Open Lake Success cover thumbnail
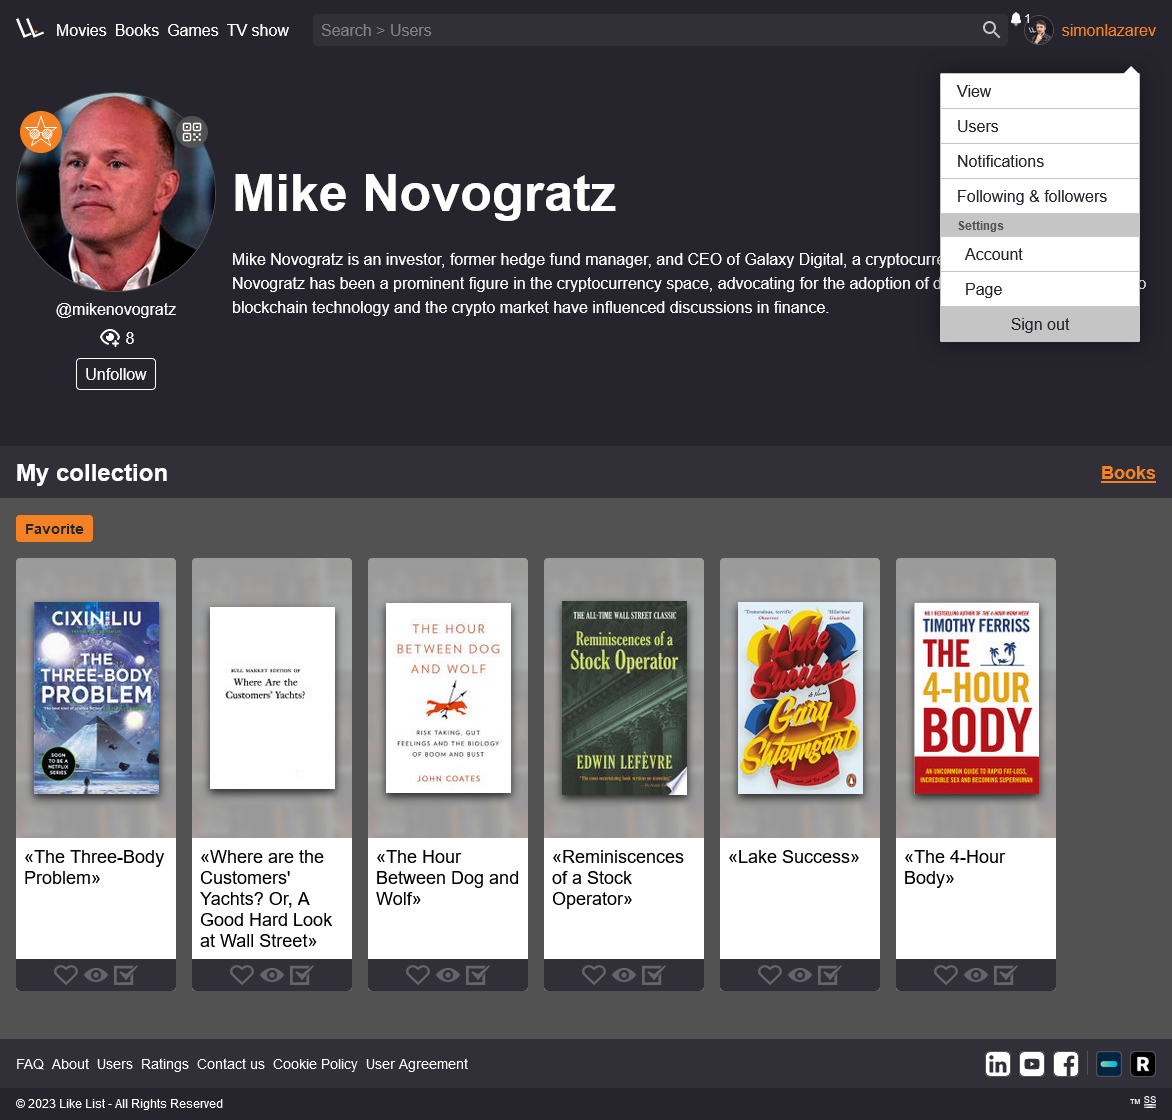This screenshot has width=1172, height=1120. coord(800,698)
